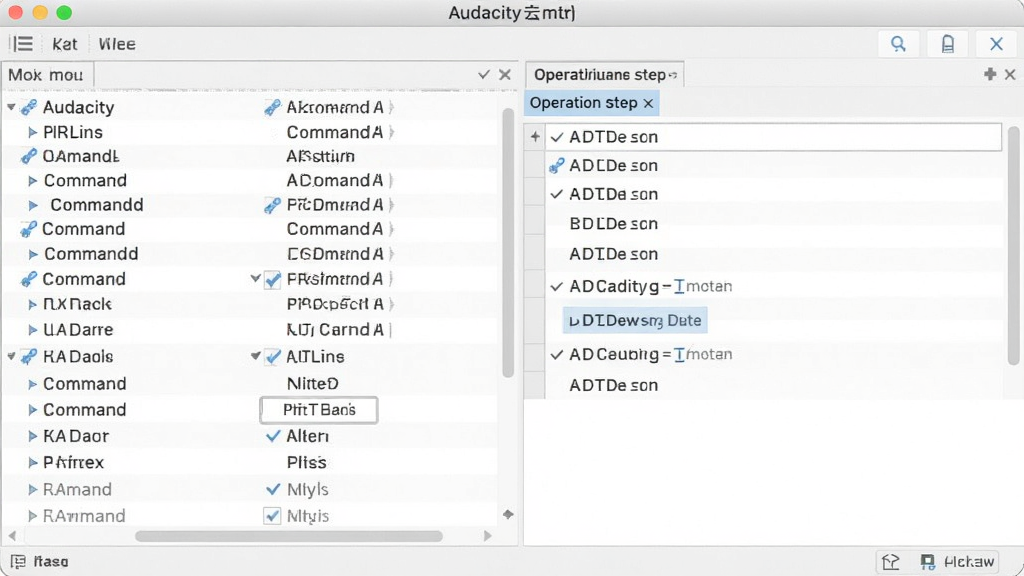Open dropdown arrow beside FRsimarnd A
This screenshot has height=576, width=1024.
(255, 279)
